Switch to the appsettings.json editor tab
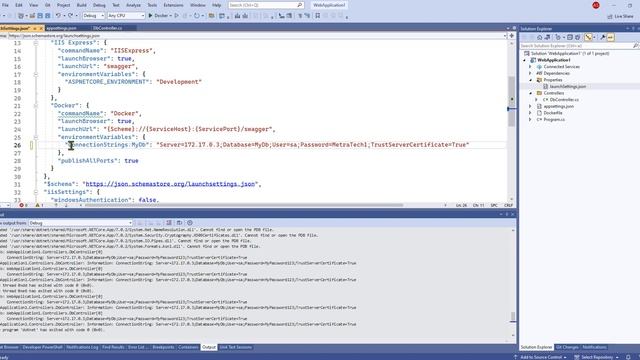640x360 pixels. coord(61,28)
